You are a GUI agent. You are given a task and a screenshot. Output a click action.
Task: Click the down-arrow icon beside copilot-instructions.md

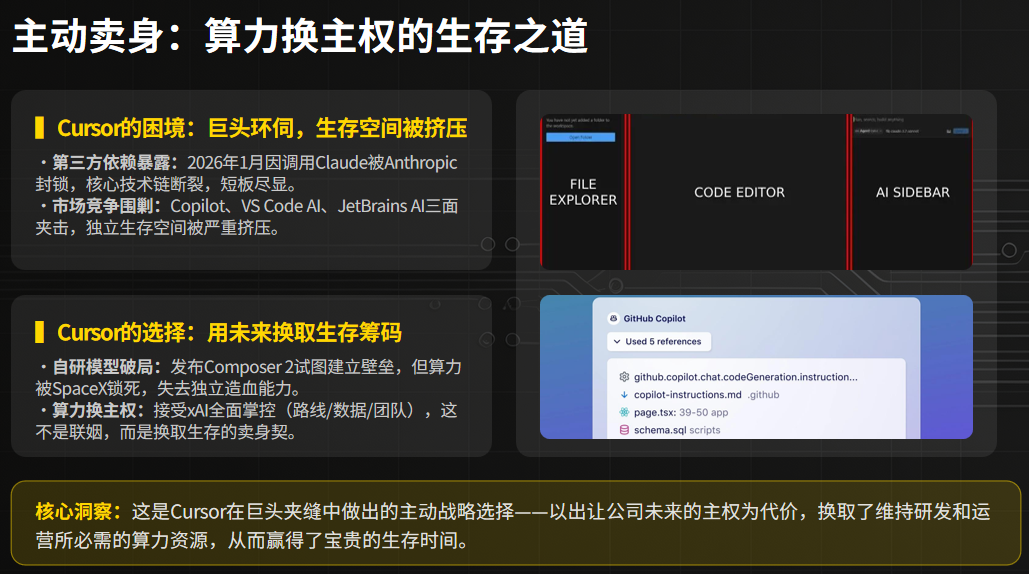624,395
